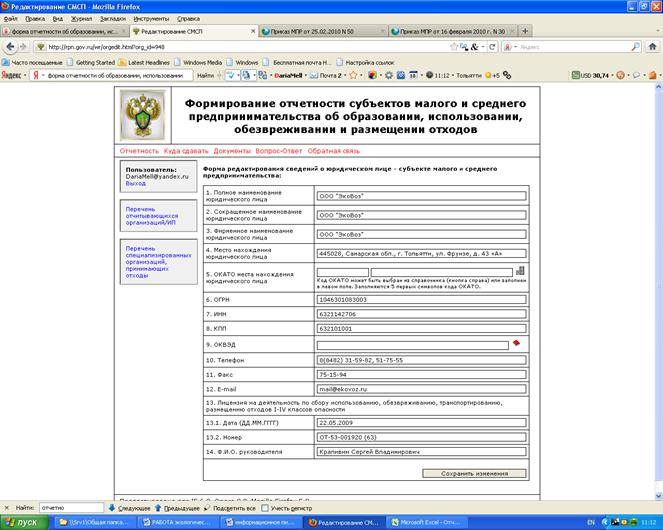
Task: Switch to Приказ МПР от 16 февраля 2010 tab
Action: (x=452, y=31)
